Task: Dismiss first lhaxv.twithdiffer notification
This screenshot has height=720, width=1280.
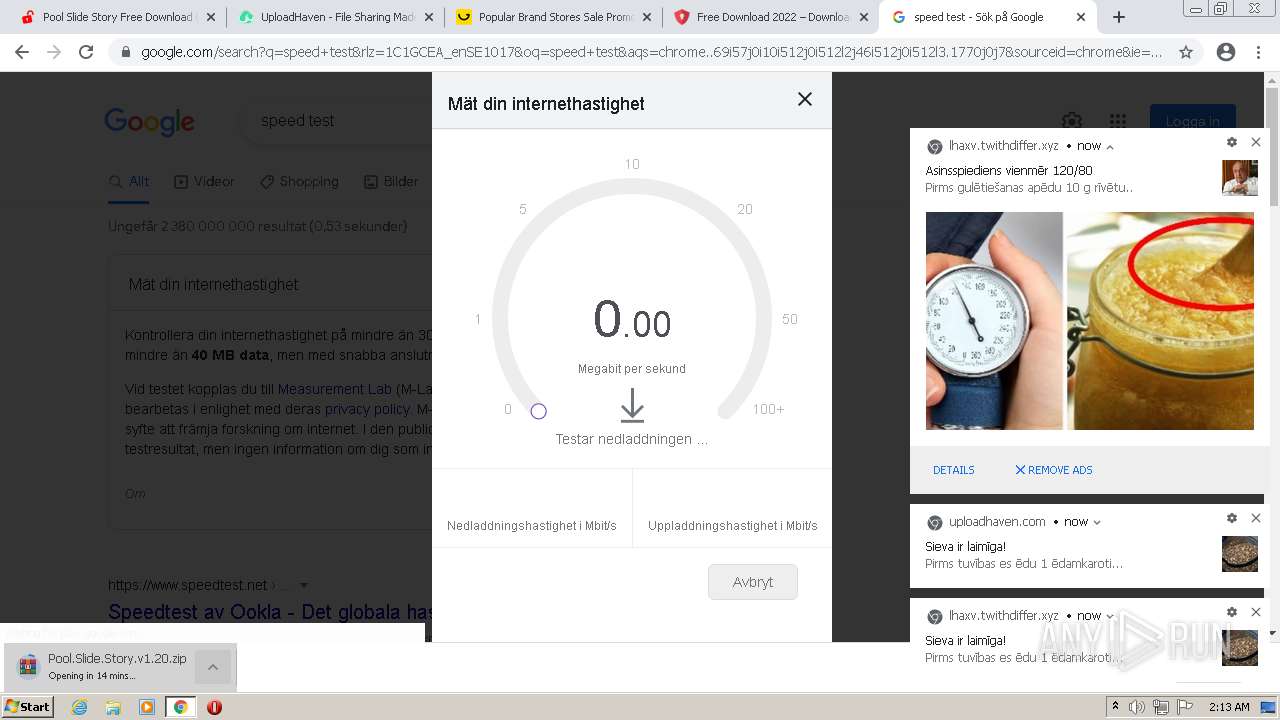Action: pyautogui.click(x=1256, y=142)
